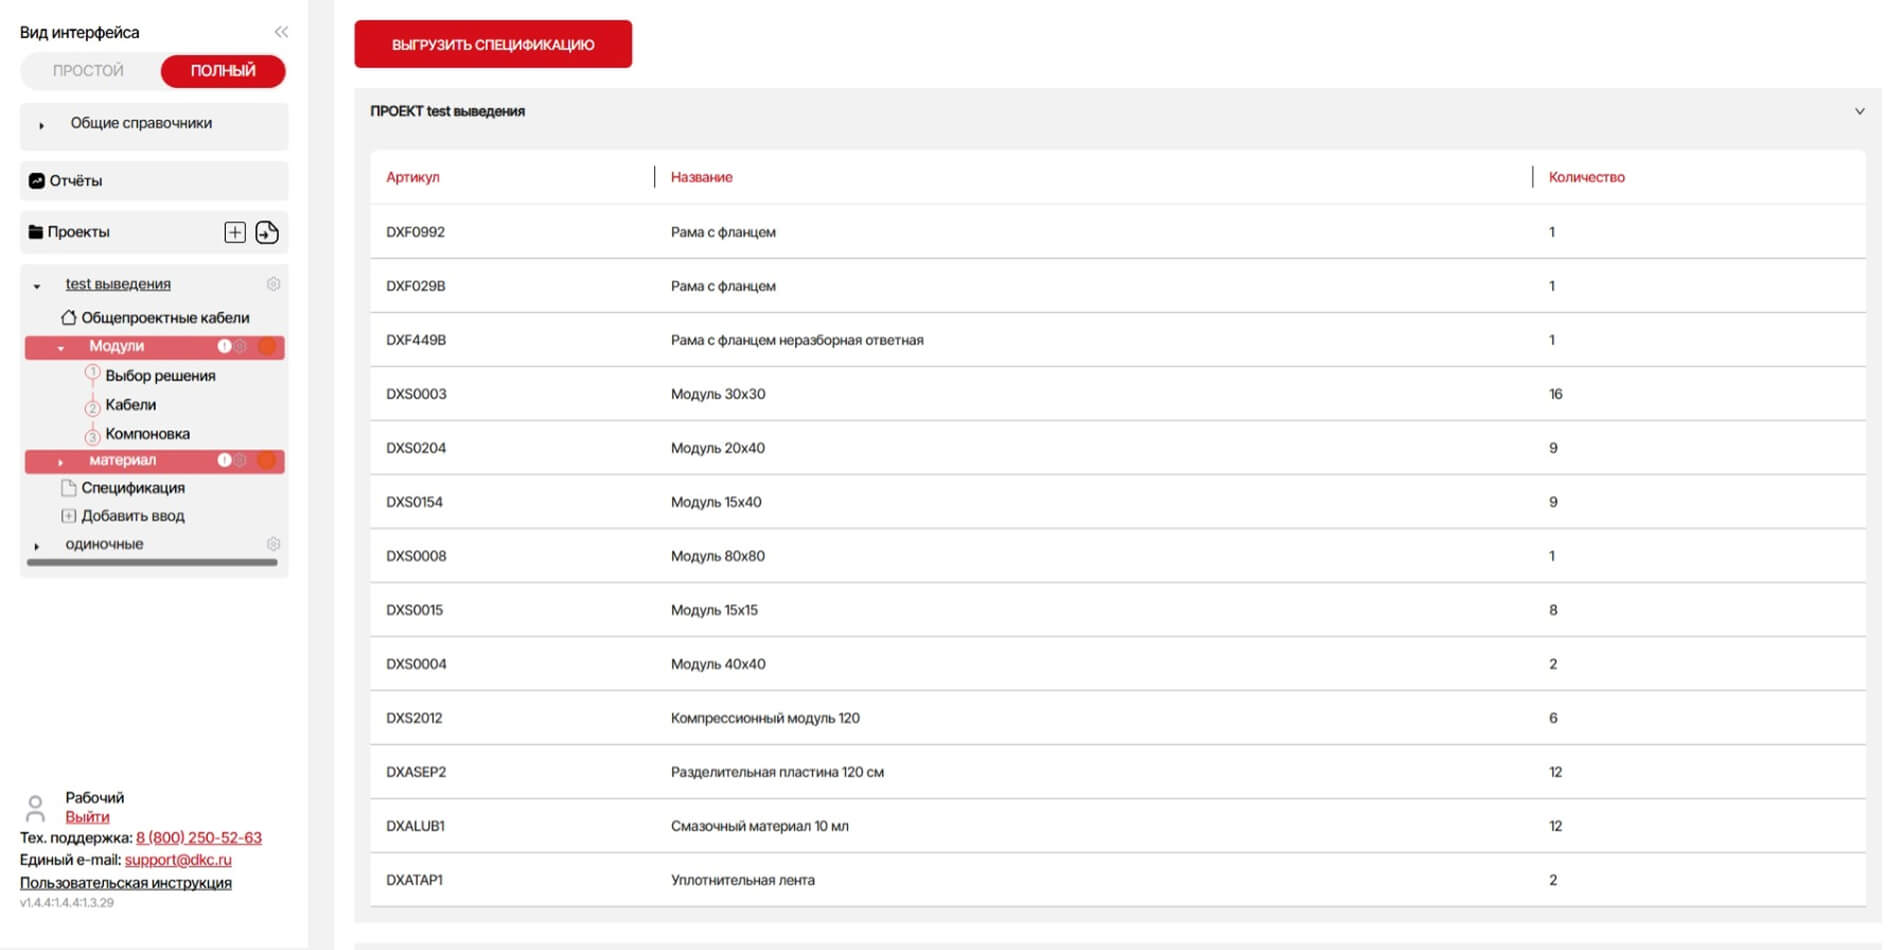
Task: Select the одиночные project name
Action: [104, 544]
